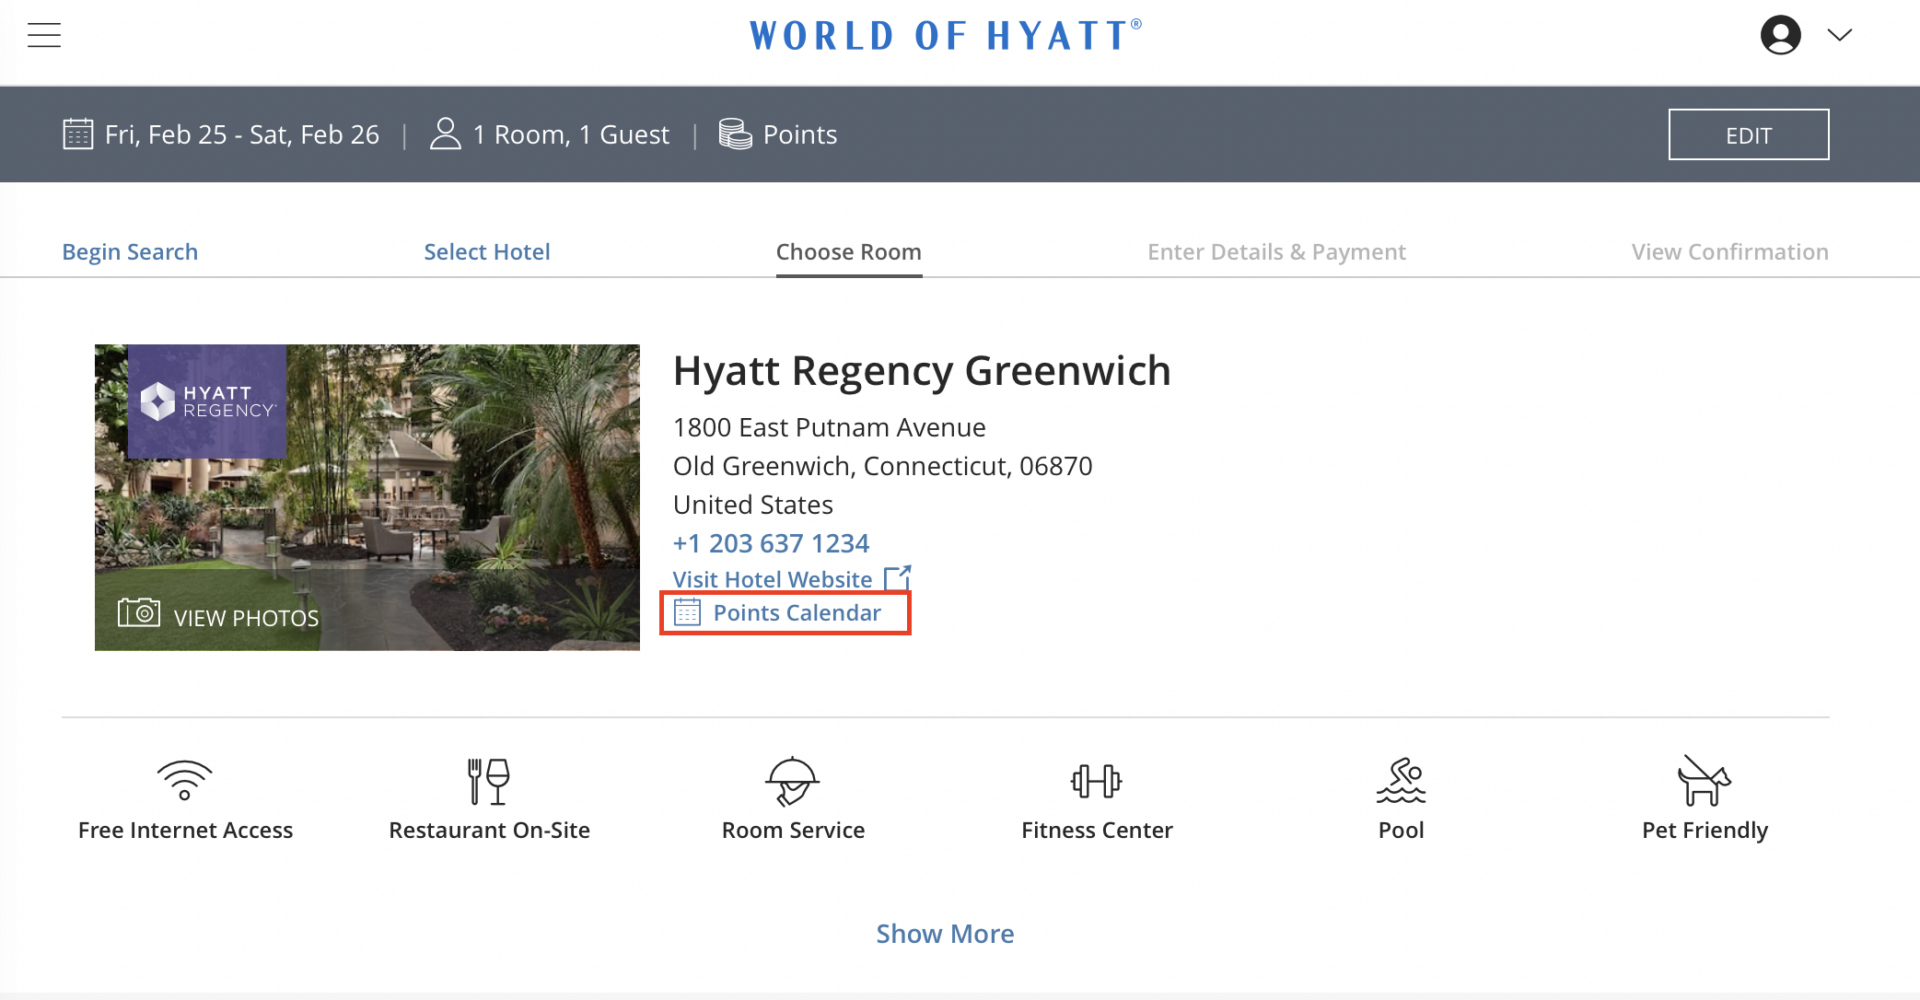Select the Pool amenity label
1920x1000 pixels.
pyautogui.click(x=1401, y=830)
